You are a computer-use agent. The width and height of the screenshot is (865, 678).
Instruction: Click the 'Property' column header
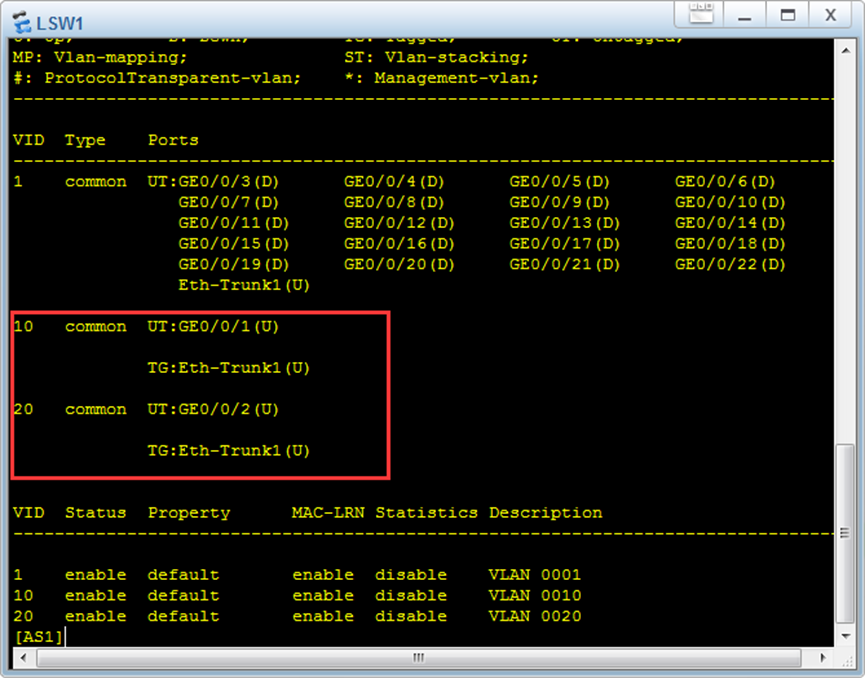click(189, 513)
